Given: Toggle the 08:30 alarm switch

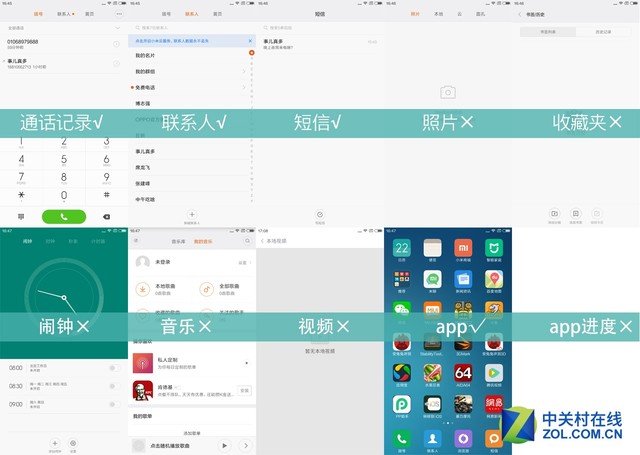Looking at the screenshot, I should (x=115, y=386).
